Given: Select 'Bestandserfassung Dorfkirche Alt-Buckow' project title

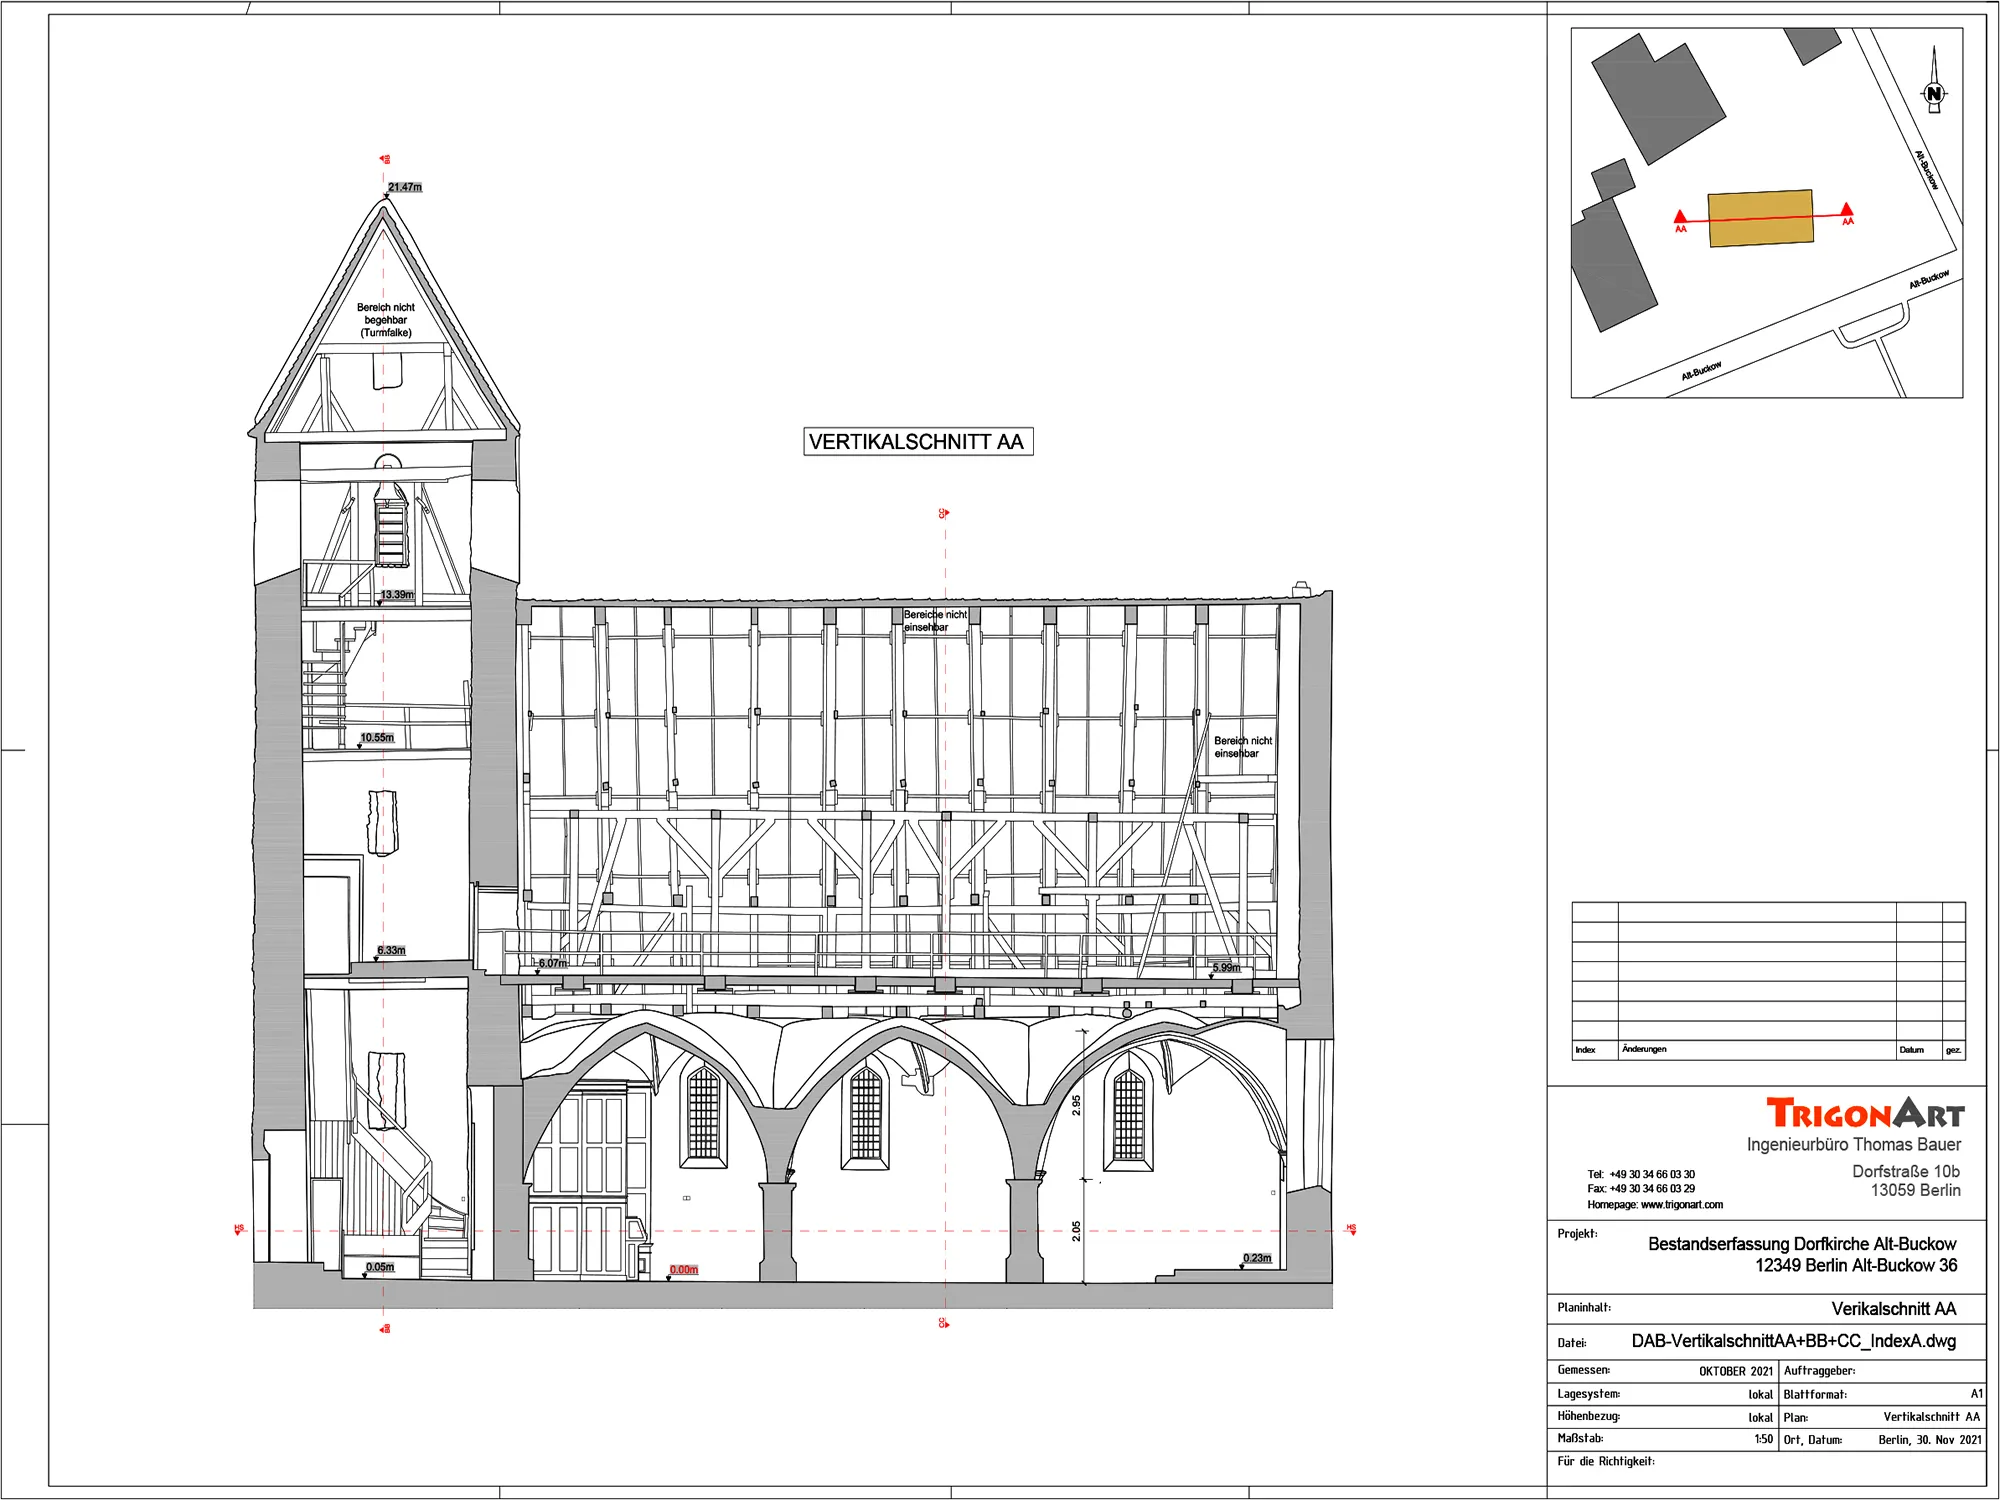Looking at the screenshot, I should coord(1802,1245).
